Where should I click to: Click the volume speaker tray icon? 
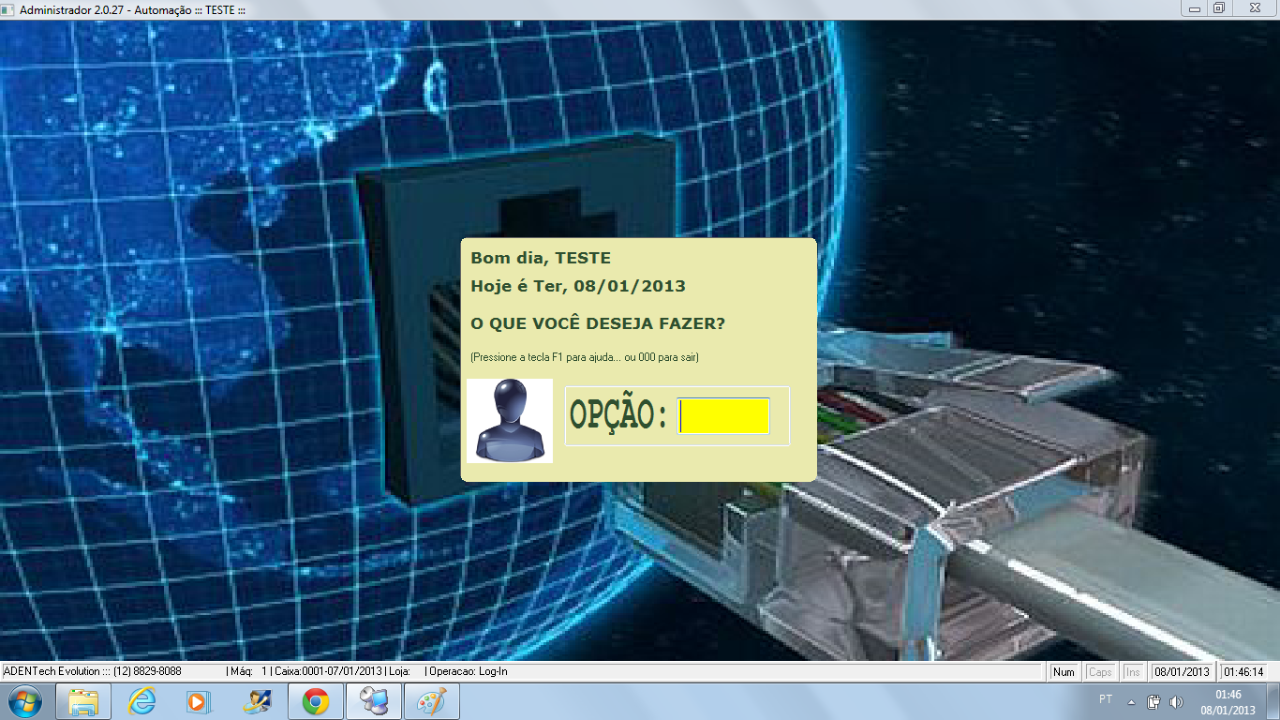click(x=1176, y=702)
